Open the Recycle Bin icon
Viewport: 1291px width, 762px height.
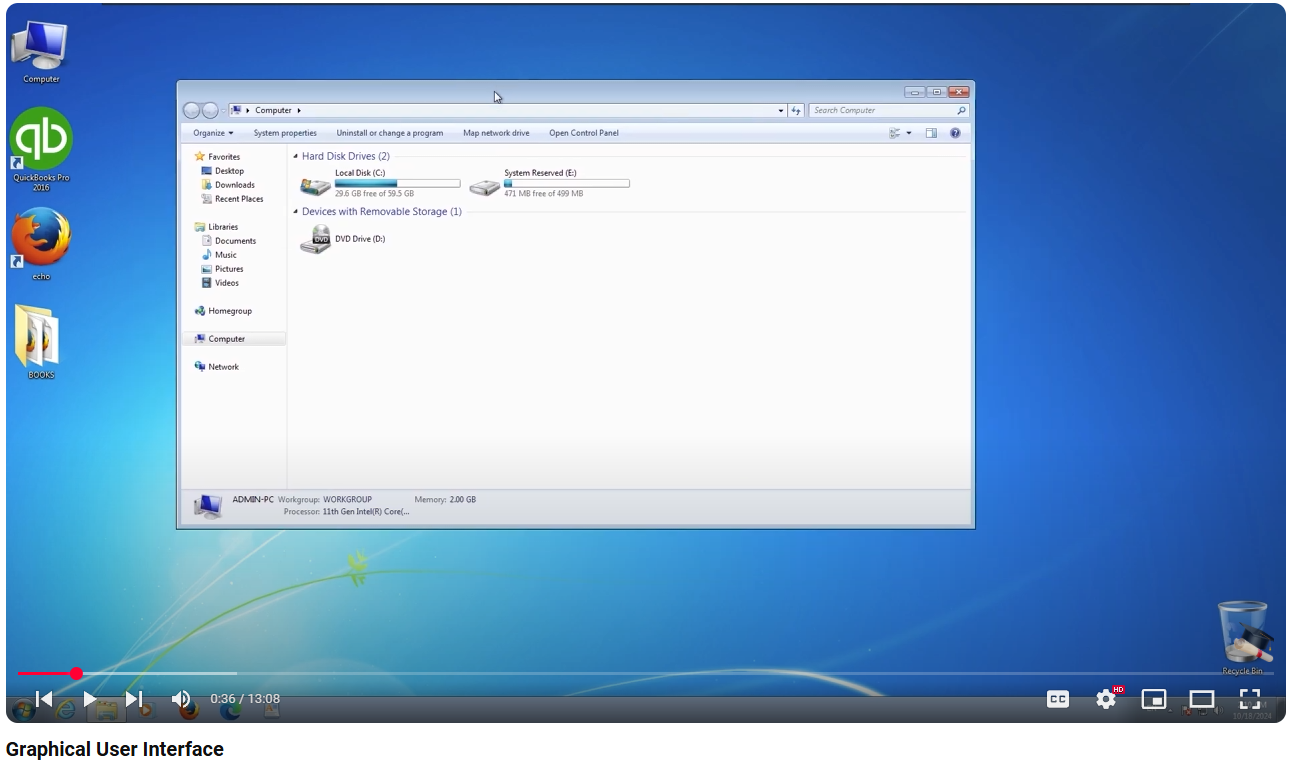1243,632
